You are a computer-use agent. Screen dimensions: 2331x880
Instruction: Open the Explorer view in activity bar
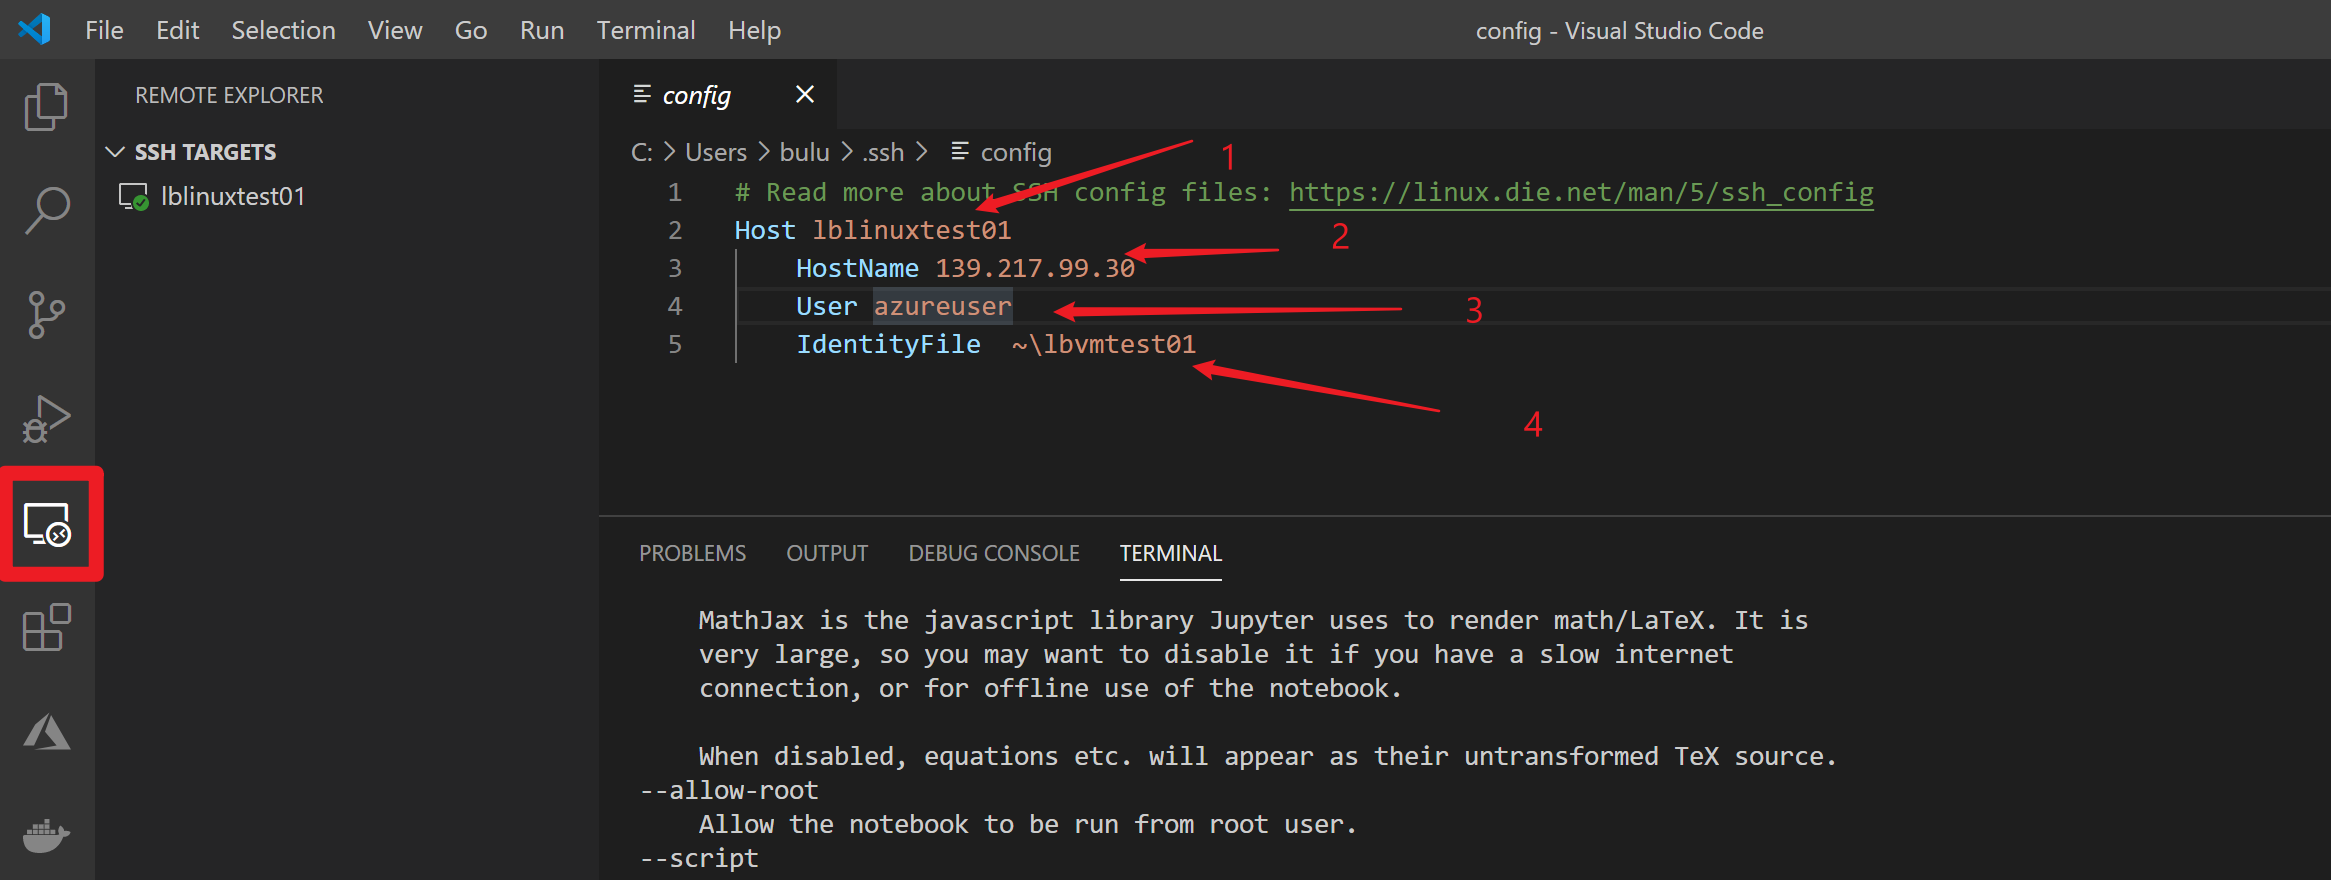(46, 106)
